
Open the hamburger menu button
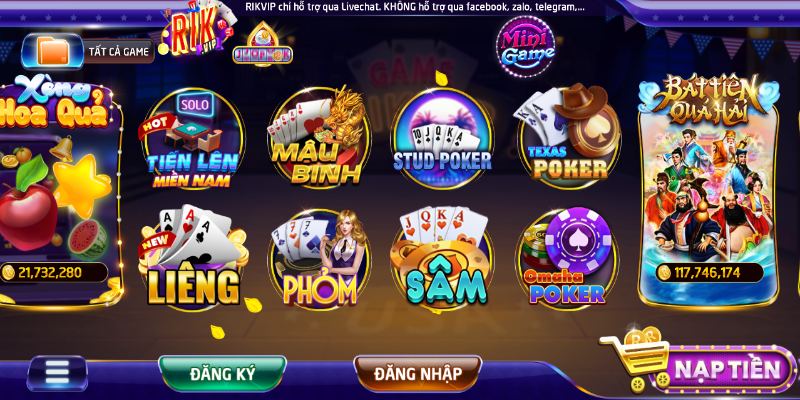57,373
